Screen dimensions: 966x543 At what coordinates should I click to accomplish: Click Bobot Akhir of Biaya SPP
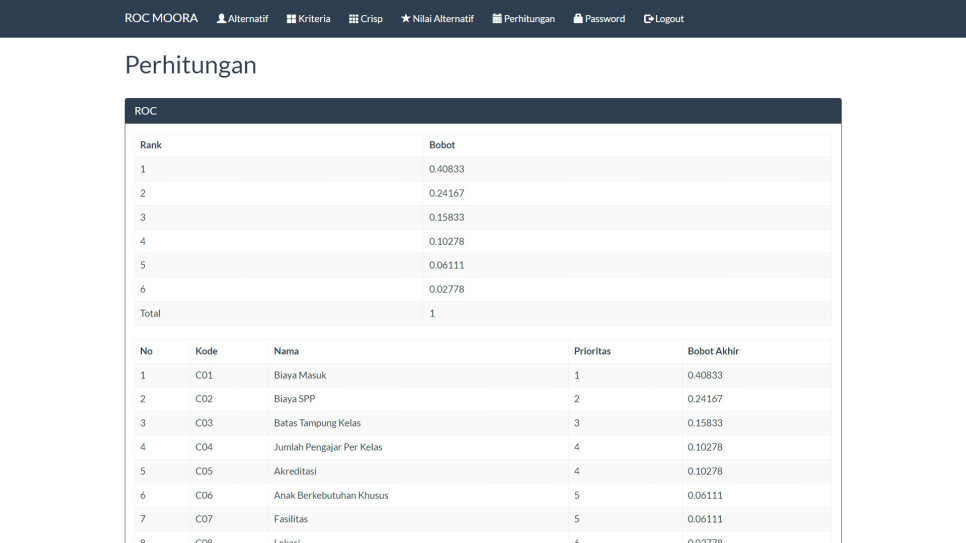tap(705, 399)
